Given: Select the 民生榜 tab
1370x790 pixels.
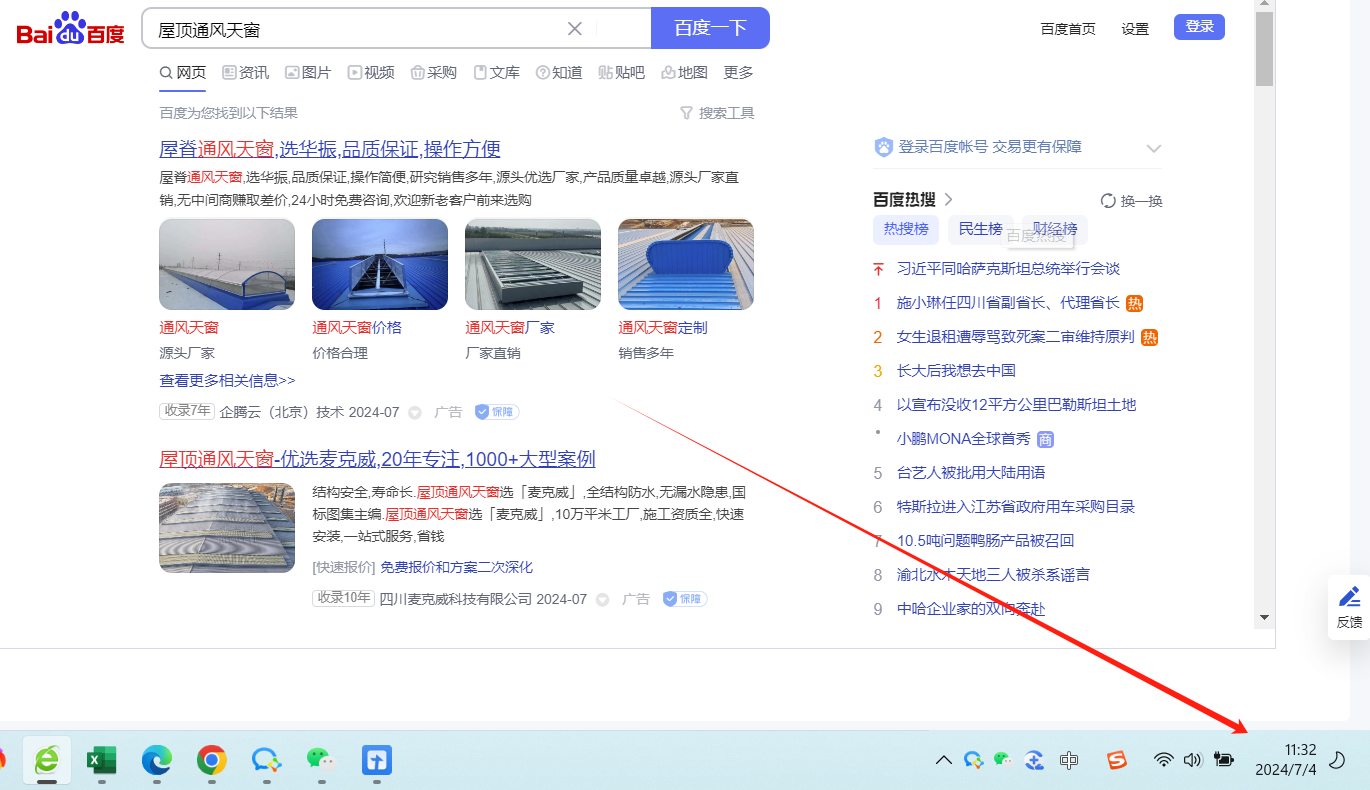Looking at the screenshot, I should pyautogui.click(x=980, y=229).
